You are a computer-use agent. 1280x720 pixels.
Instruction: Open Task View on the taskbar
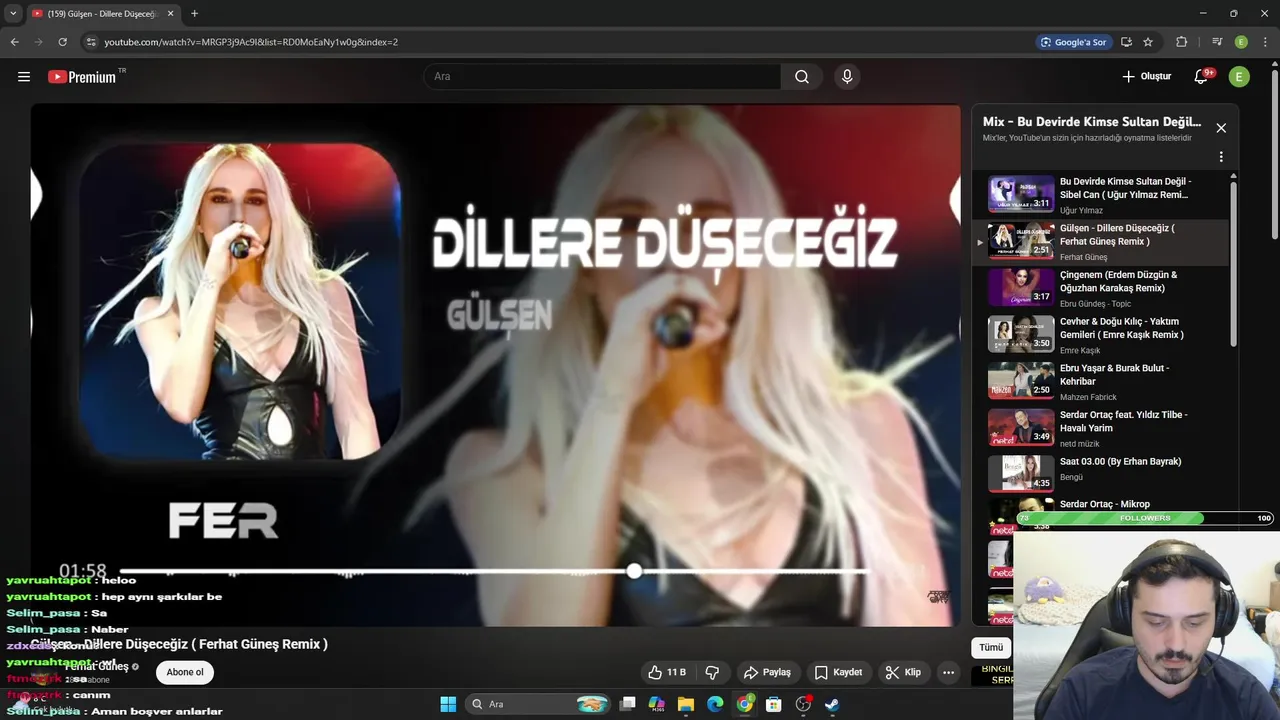tap(627, 704)
